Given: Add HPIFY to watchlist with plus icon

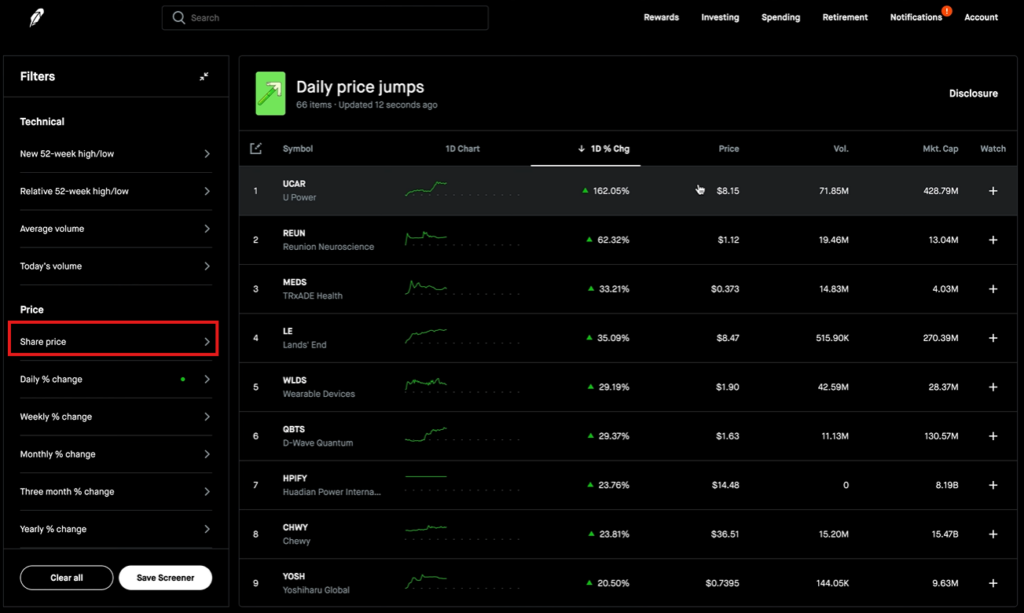Looking at the screenshot, I should 993,484.
